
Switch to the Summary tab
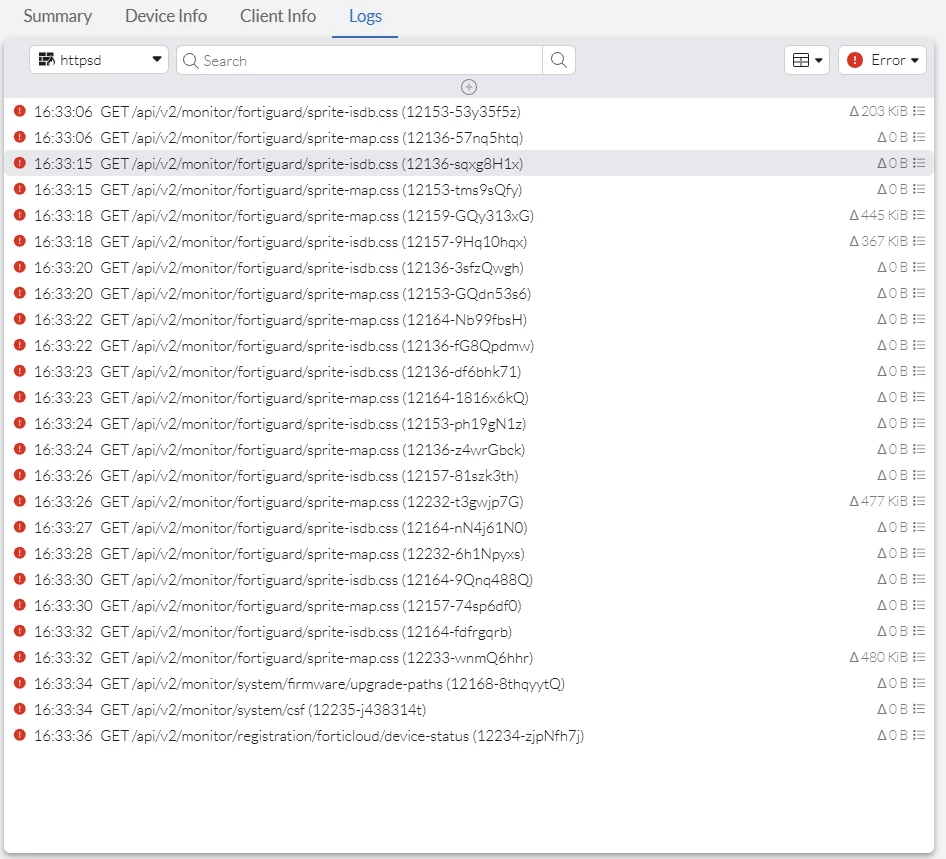pos(57,16)
